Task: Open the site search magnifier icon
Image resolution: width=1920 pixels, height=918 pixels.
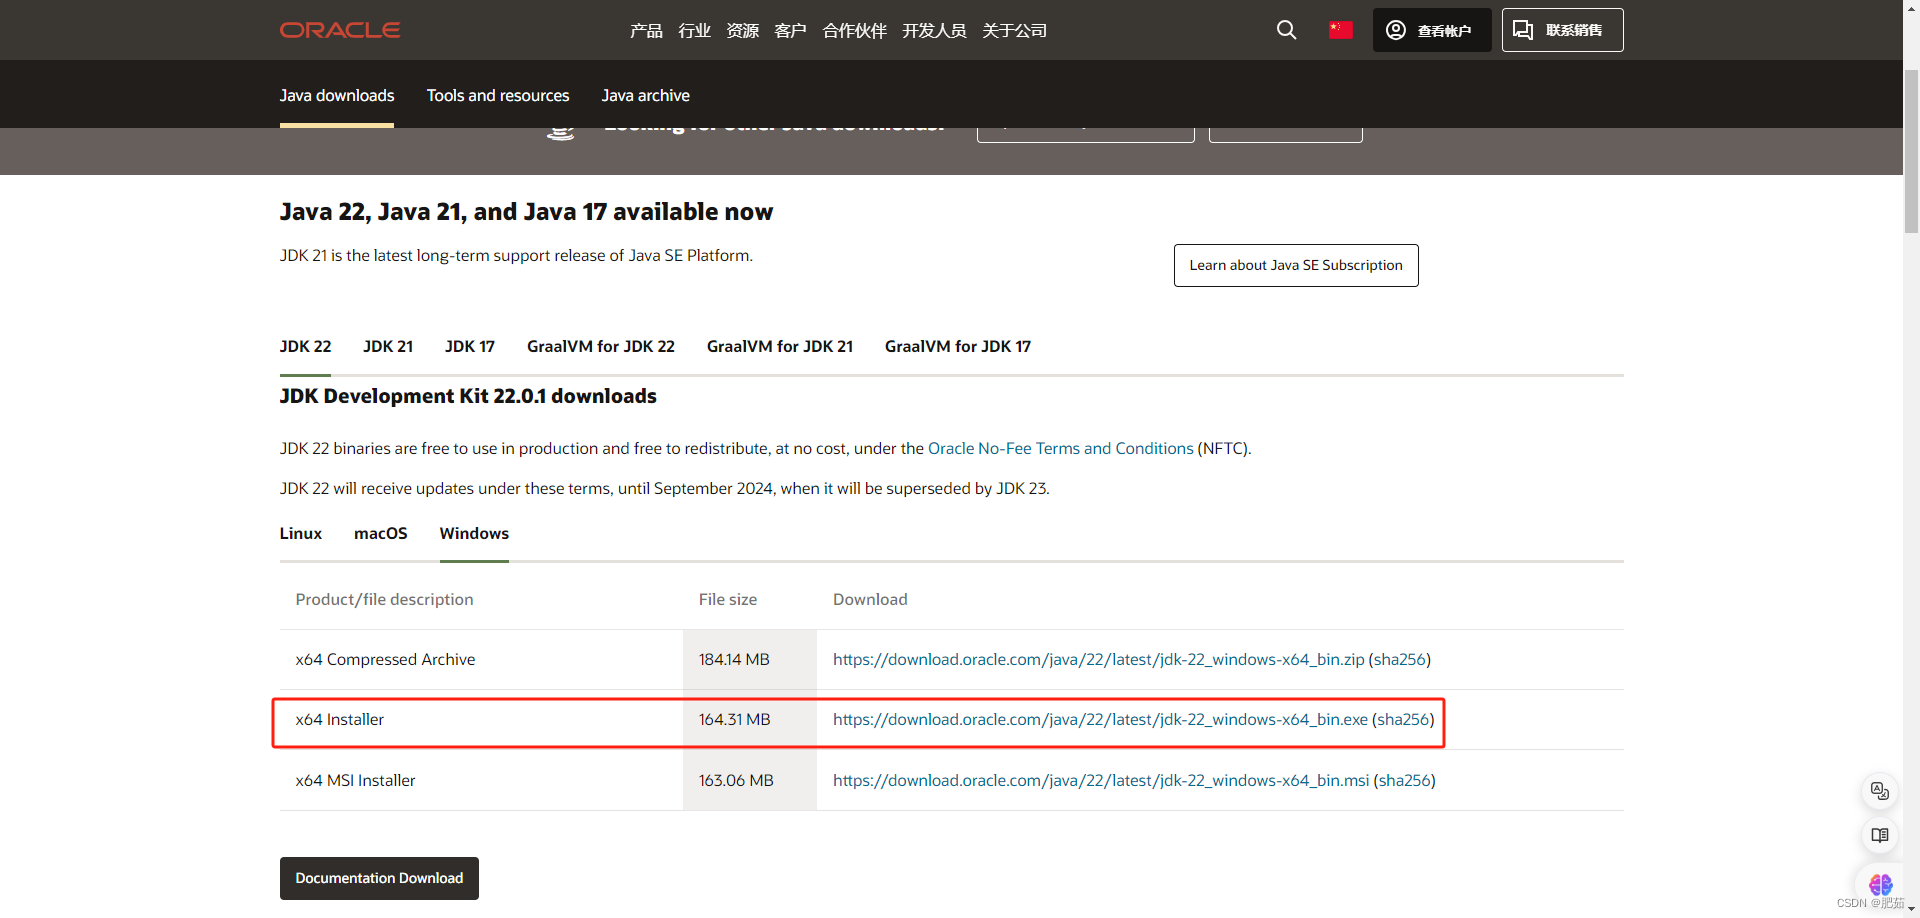Action: tap(1286, 30)
